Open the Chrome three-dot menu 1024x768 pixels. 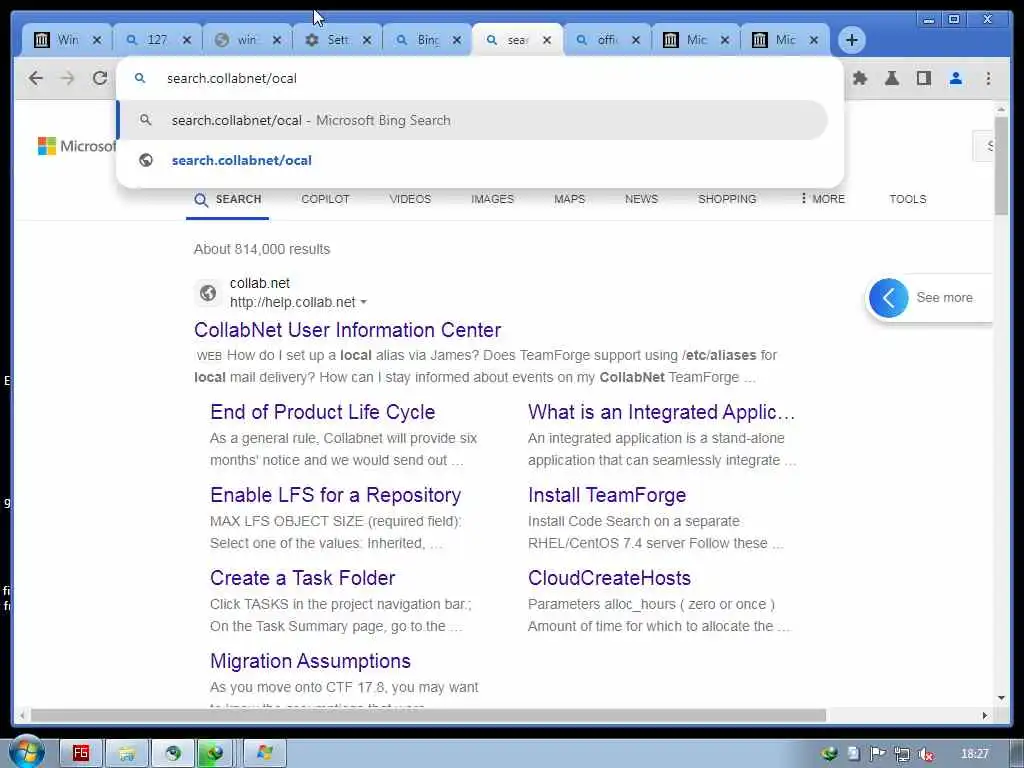988,78
